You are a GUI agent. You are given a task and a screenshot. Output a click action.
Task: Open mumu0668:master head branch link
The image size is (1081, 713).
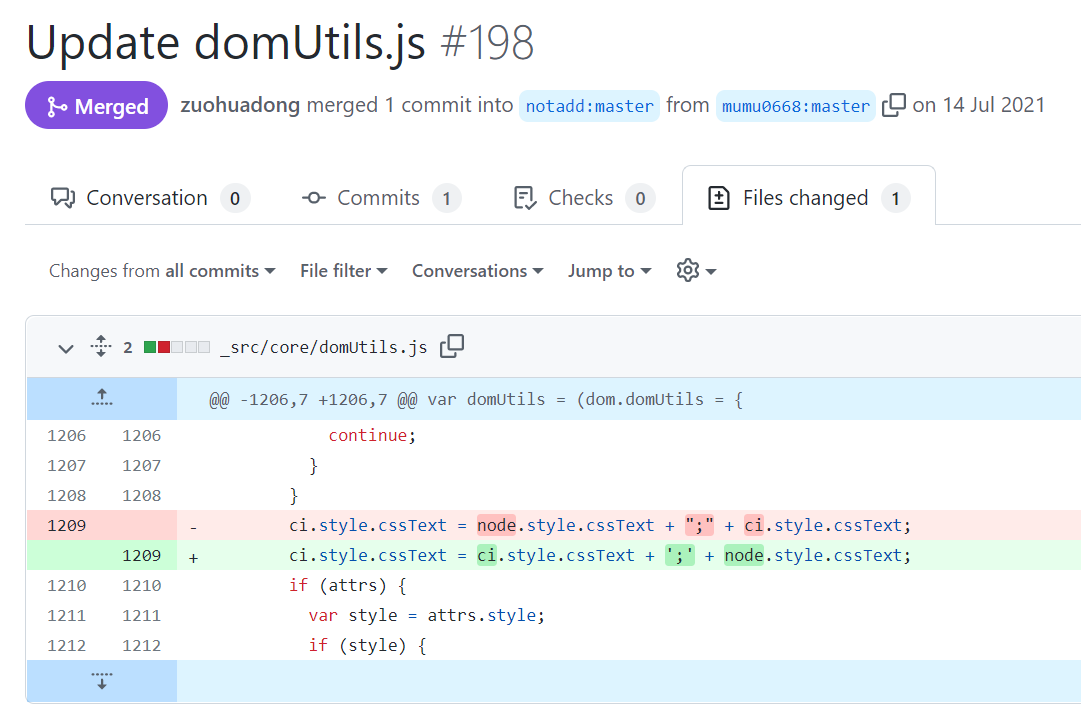(796, 106)
